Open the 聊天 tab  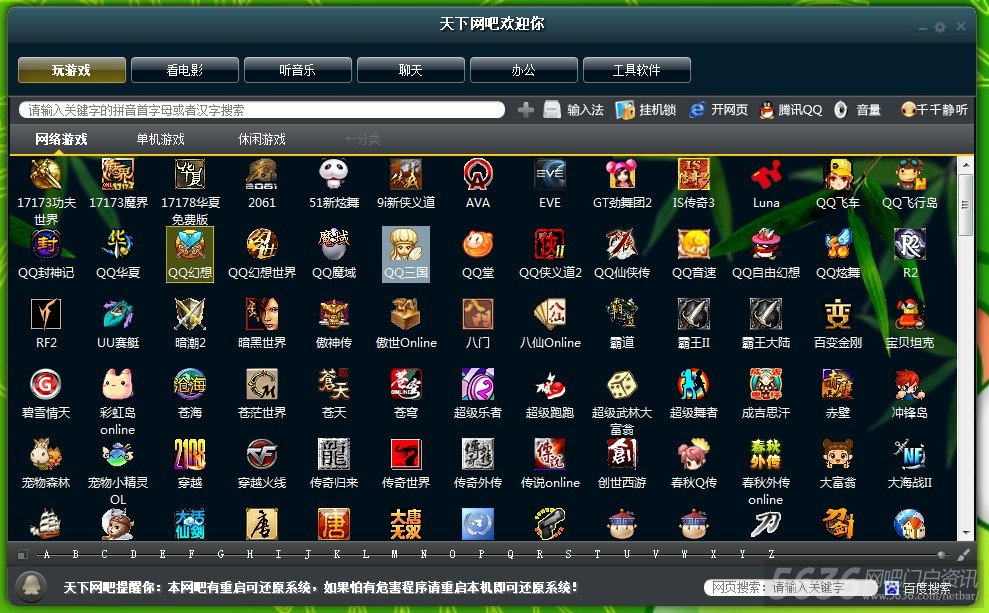411,70
